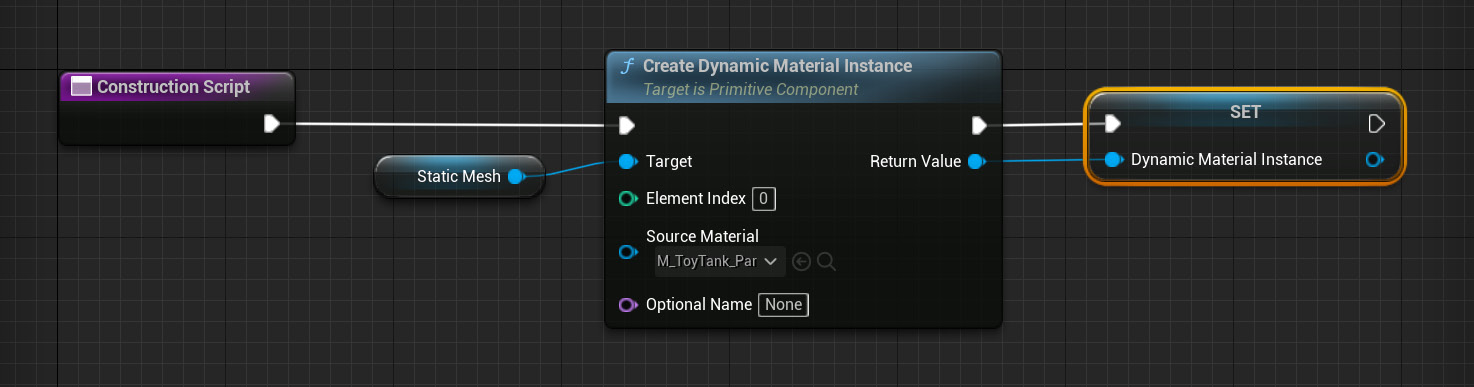Click the Source Material input pin
The height and width of the screenshot is (387, 1474).
tap(628, 252)
